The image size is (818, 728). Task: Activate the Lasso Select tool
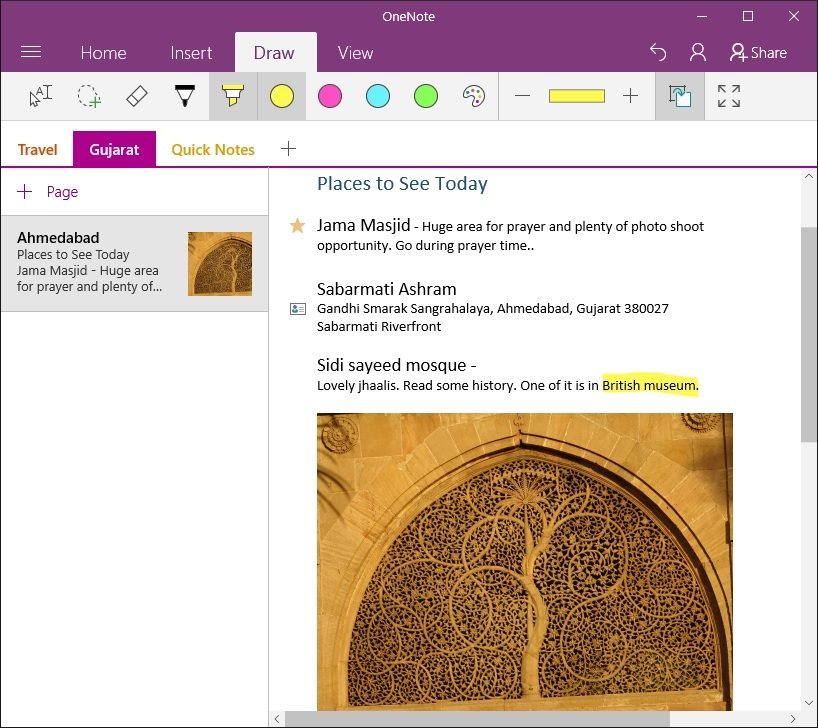tap(89, 96)
